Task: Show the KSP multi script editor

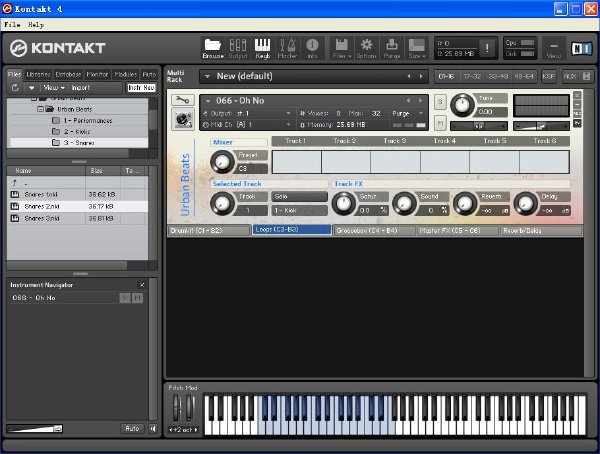Action: 548,76
